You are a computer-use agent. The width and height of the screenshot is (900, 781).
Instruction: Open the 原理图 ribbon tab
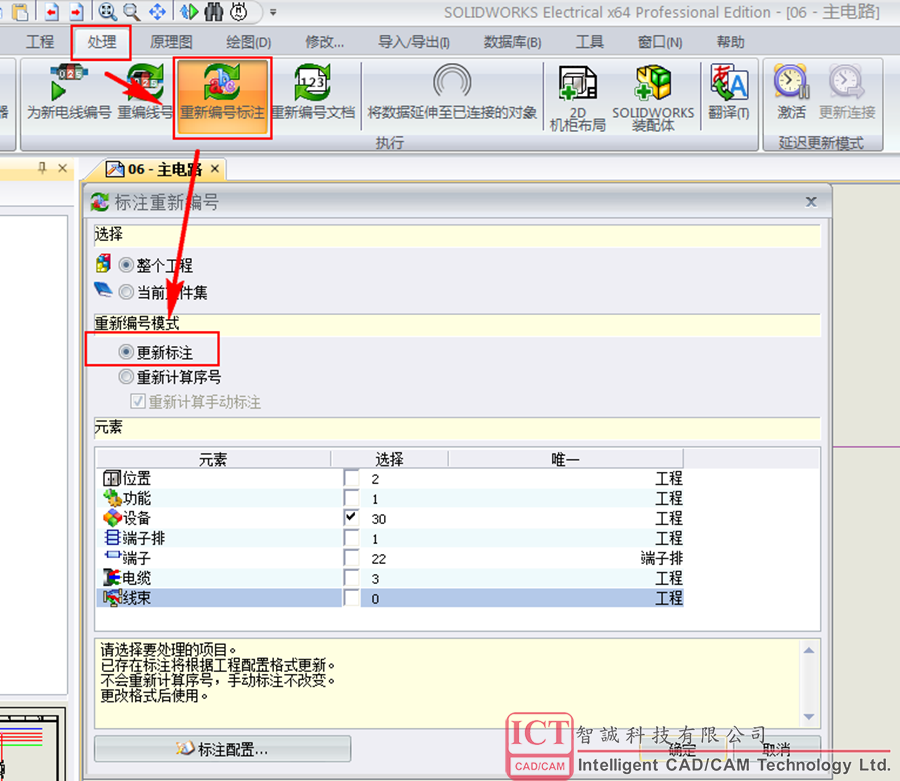click(171, 42)
